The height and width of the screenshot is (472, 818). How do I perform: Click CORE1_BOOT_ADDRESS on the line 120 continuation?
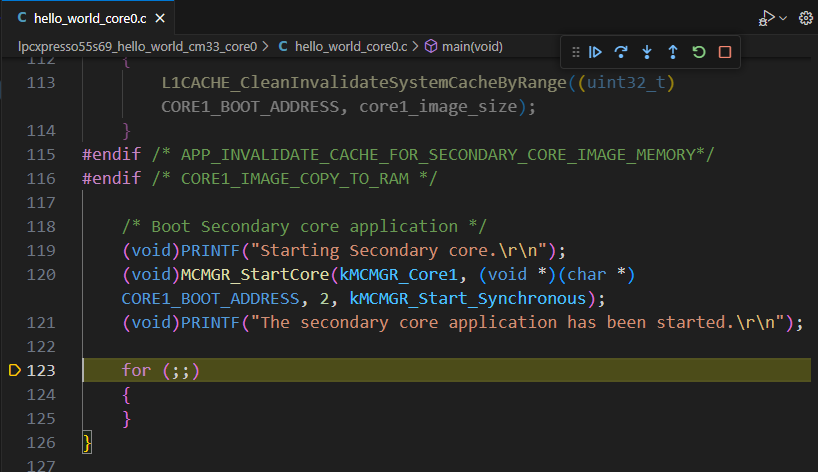tap(210, 298)
